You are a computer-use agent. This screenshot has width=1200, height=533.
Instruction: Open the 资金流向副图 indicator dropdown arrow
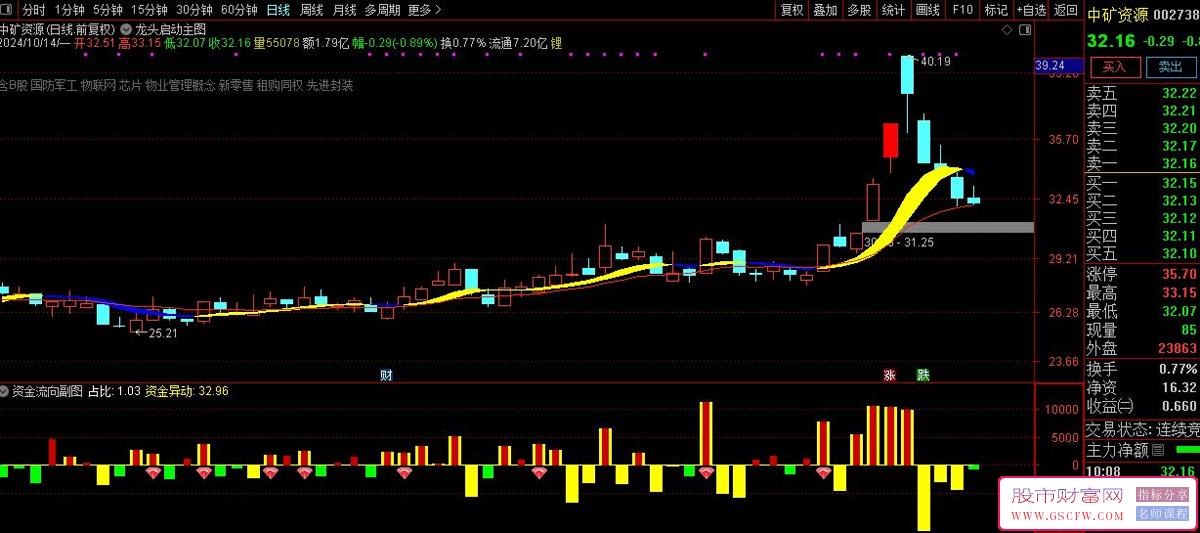click(6, 391)
